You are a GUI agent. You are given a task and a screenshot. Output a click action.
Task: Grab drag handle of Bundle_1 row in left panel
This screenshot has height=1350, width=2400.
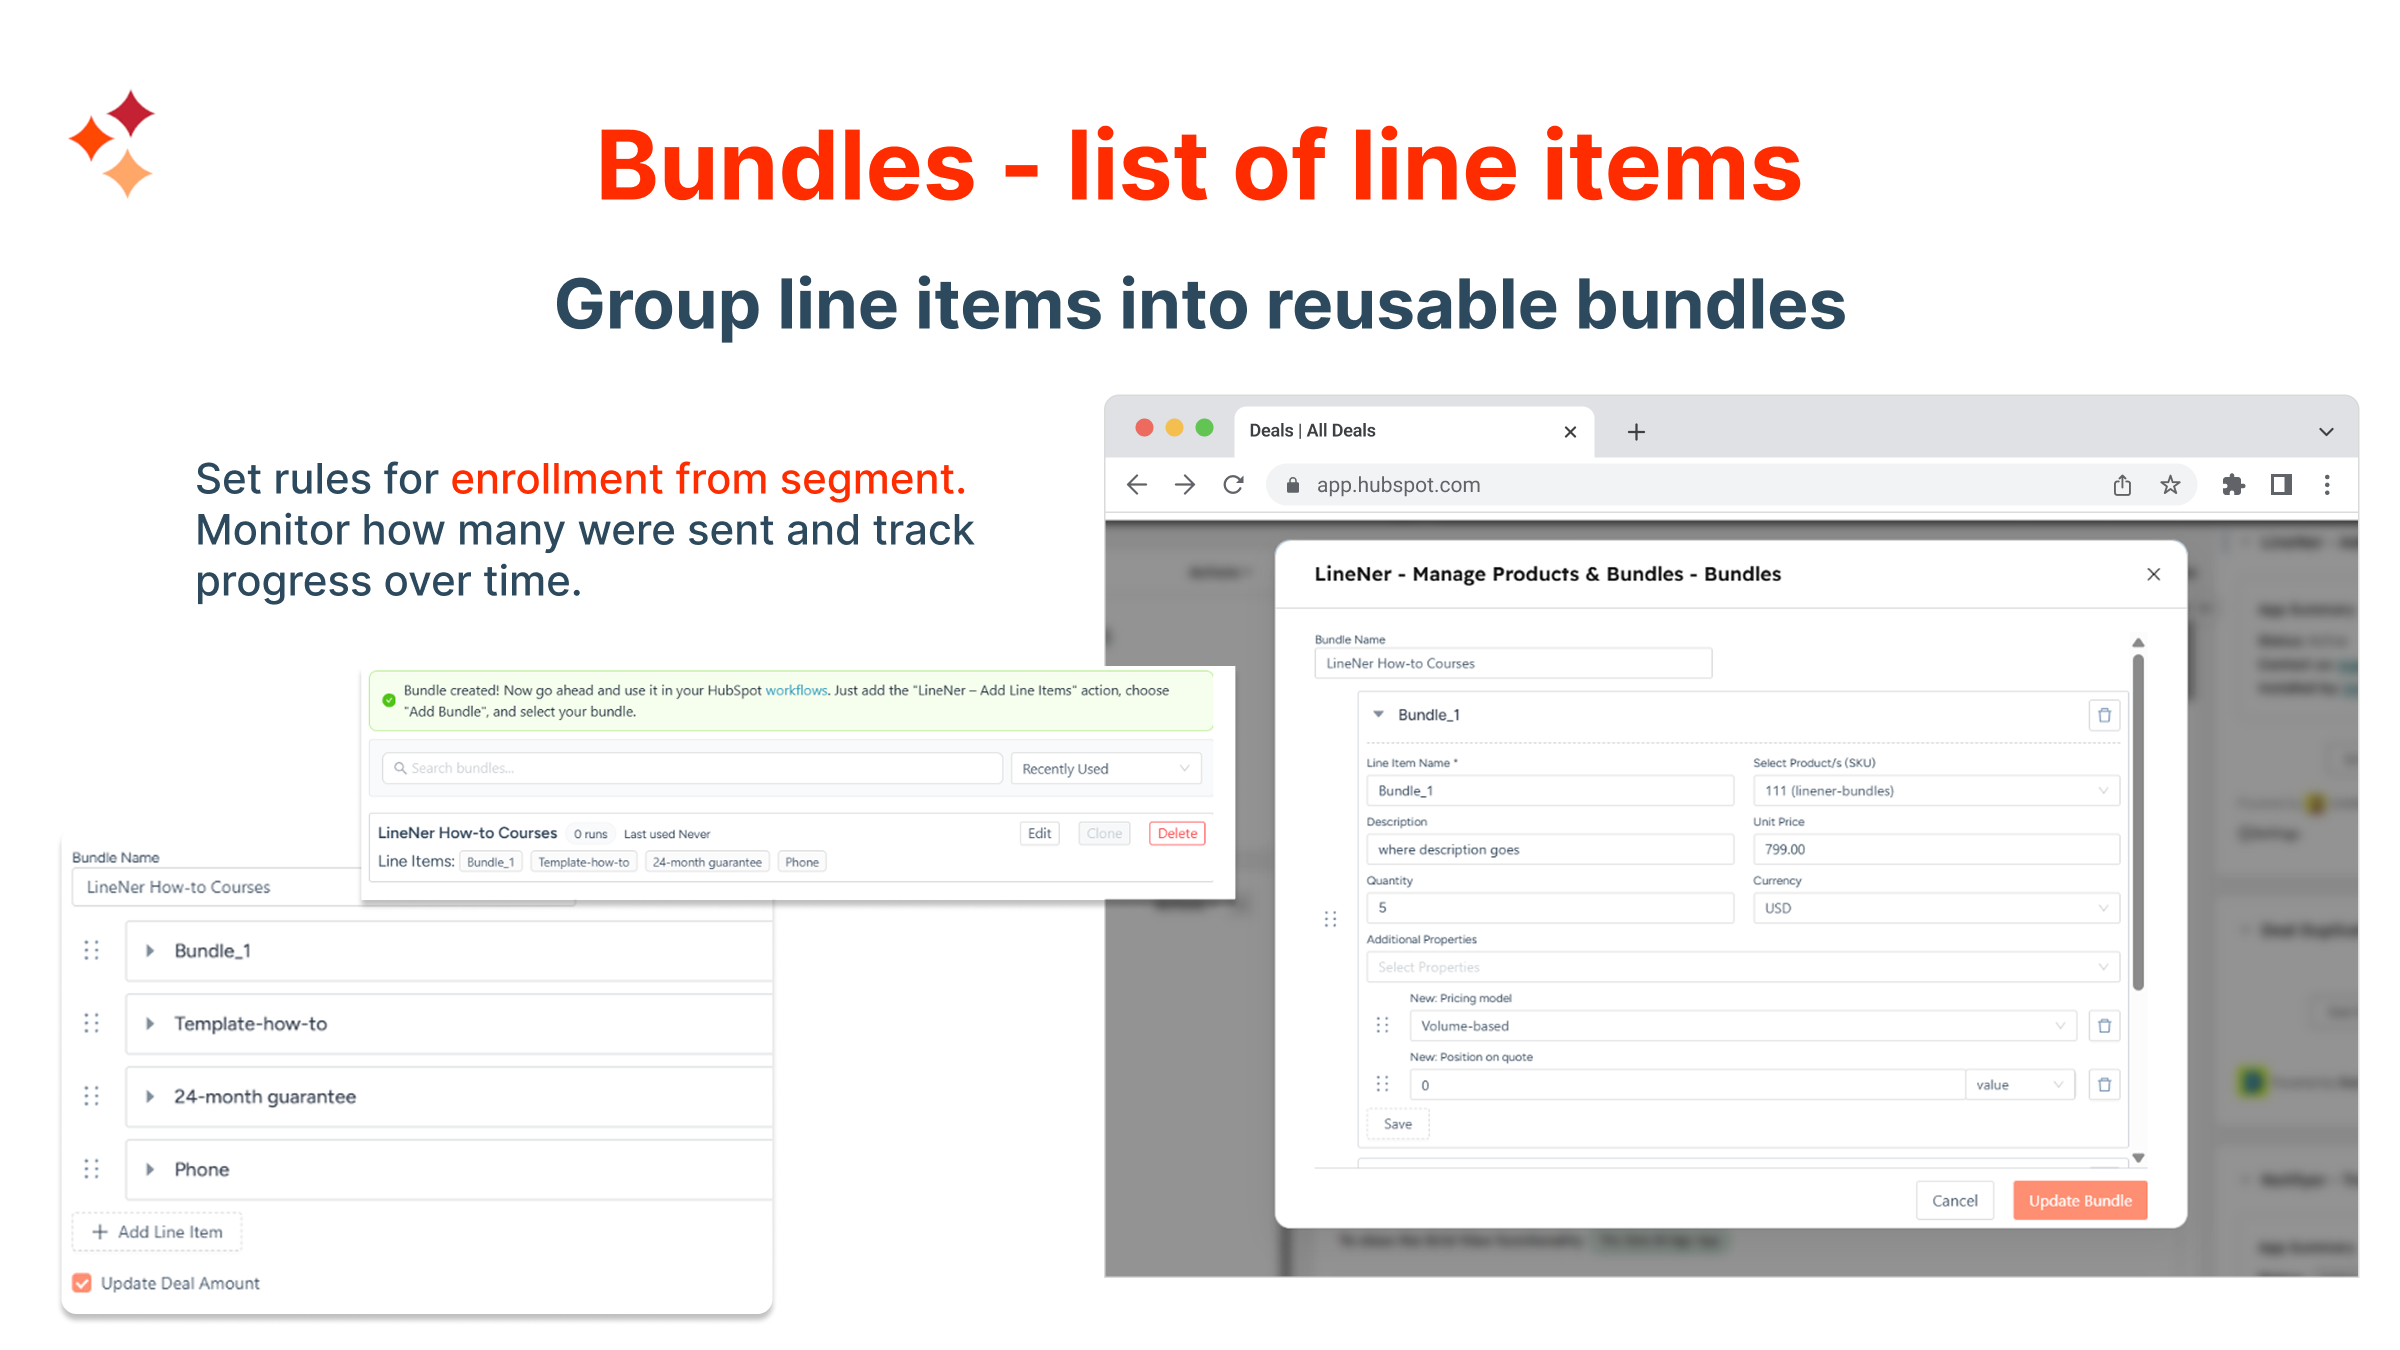(x=92, y=950)
